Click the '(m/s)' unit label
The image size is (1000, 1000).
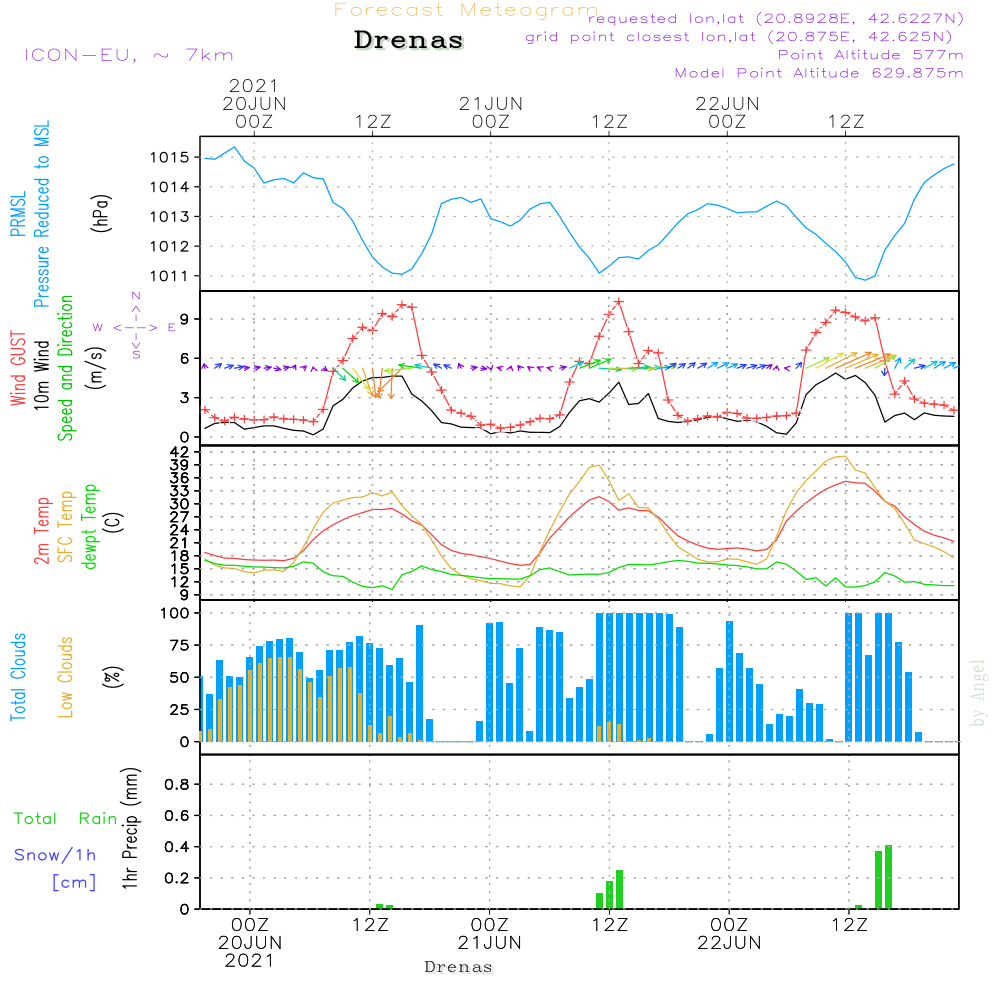[96, 369]
